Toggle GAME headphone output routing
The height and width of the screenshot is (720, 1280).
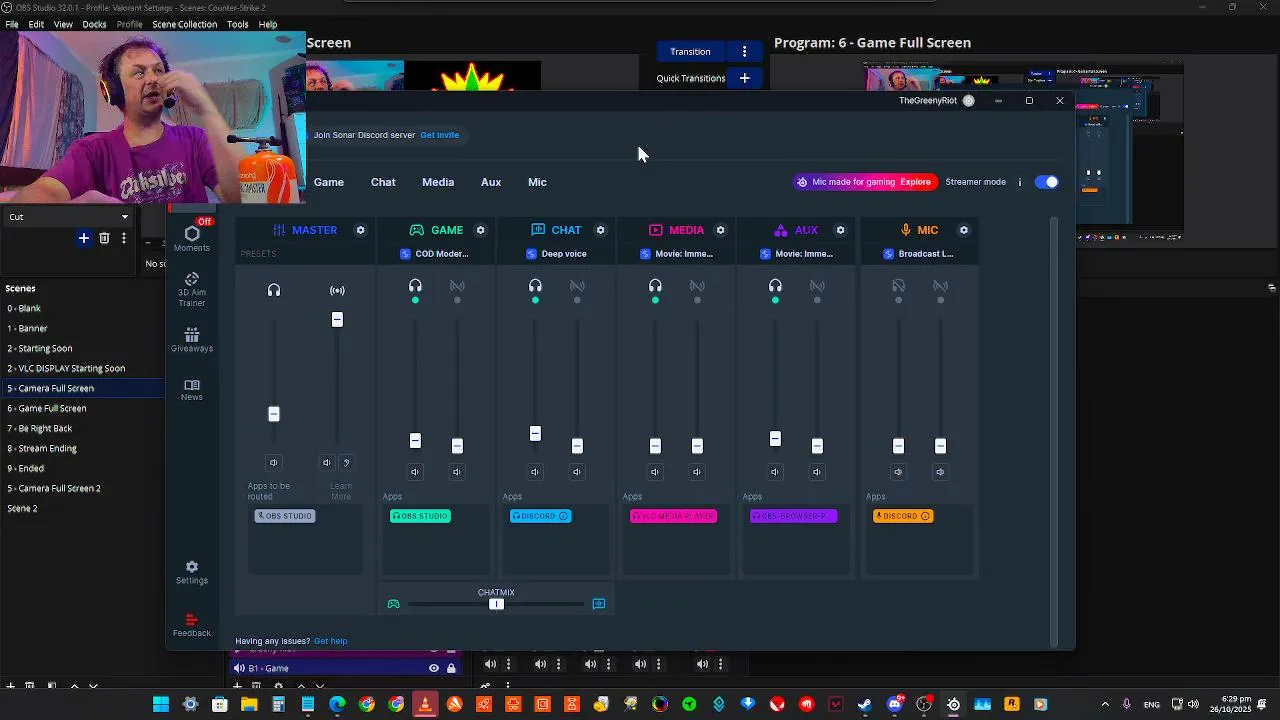pyautogui.click(x=415, y=287)
